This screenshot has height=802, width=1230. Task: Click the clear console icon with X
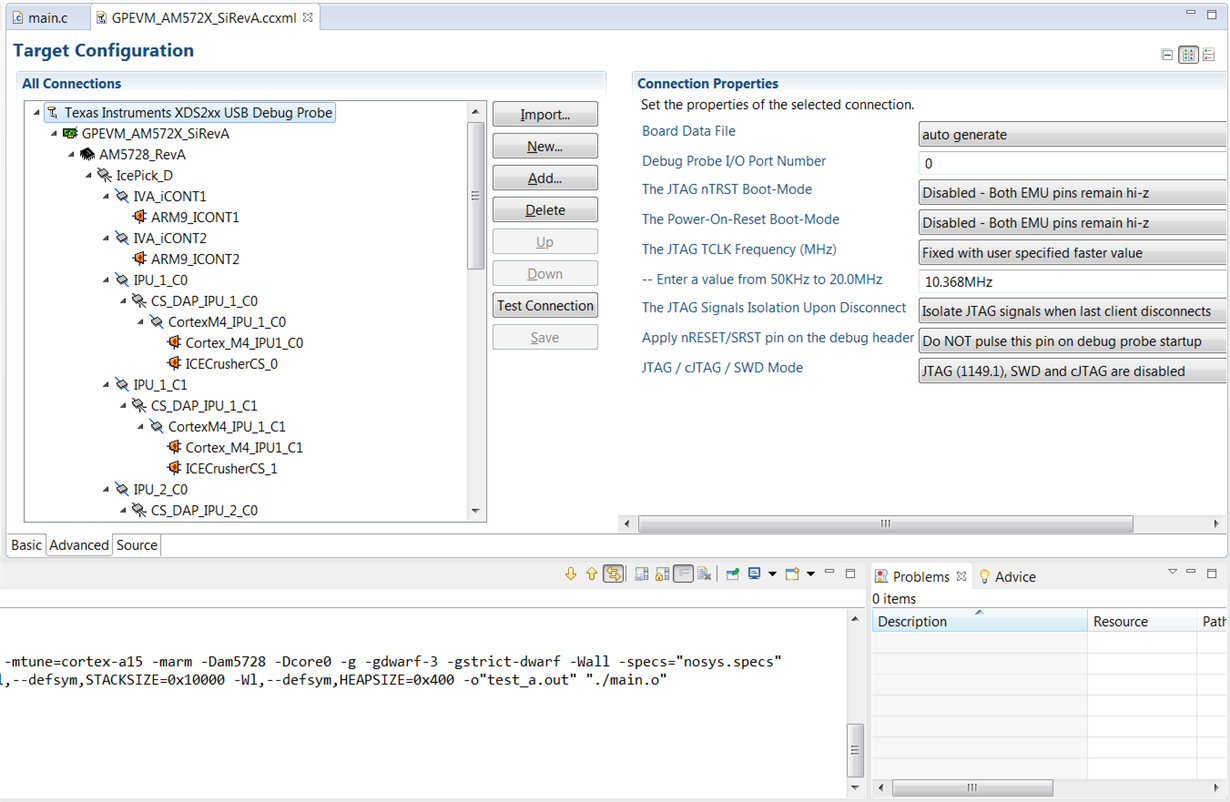coord(704,574)
